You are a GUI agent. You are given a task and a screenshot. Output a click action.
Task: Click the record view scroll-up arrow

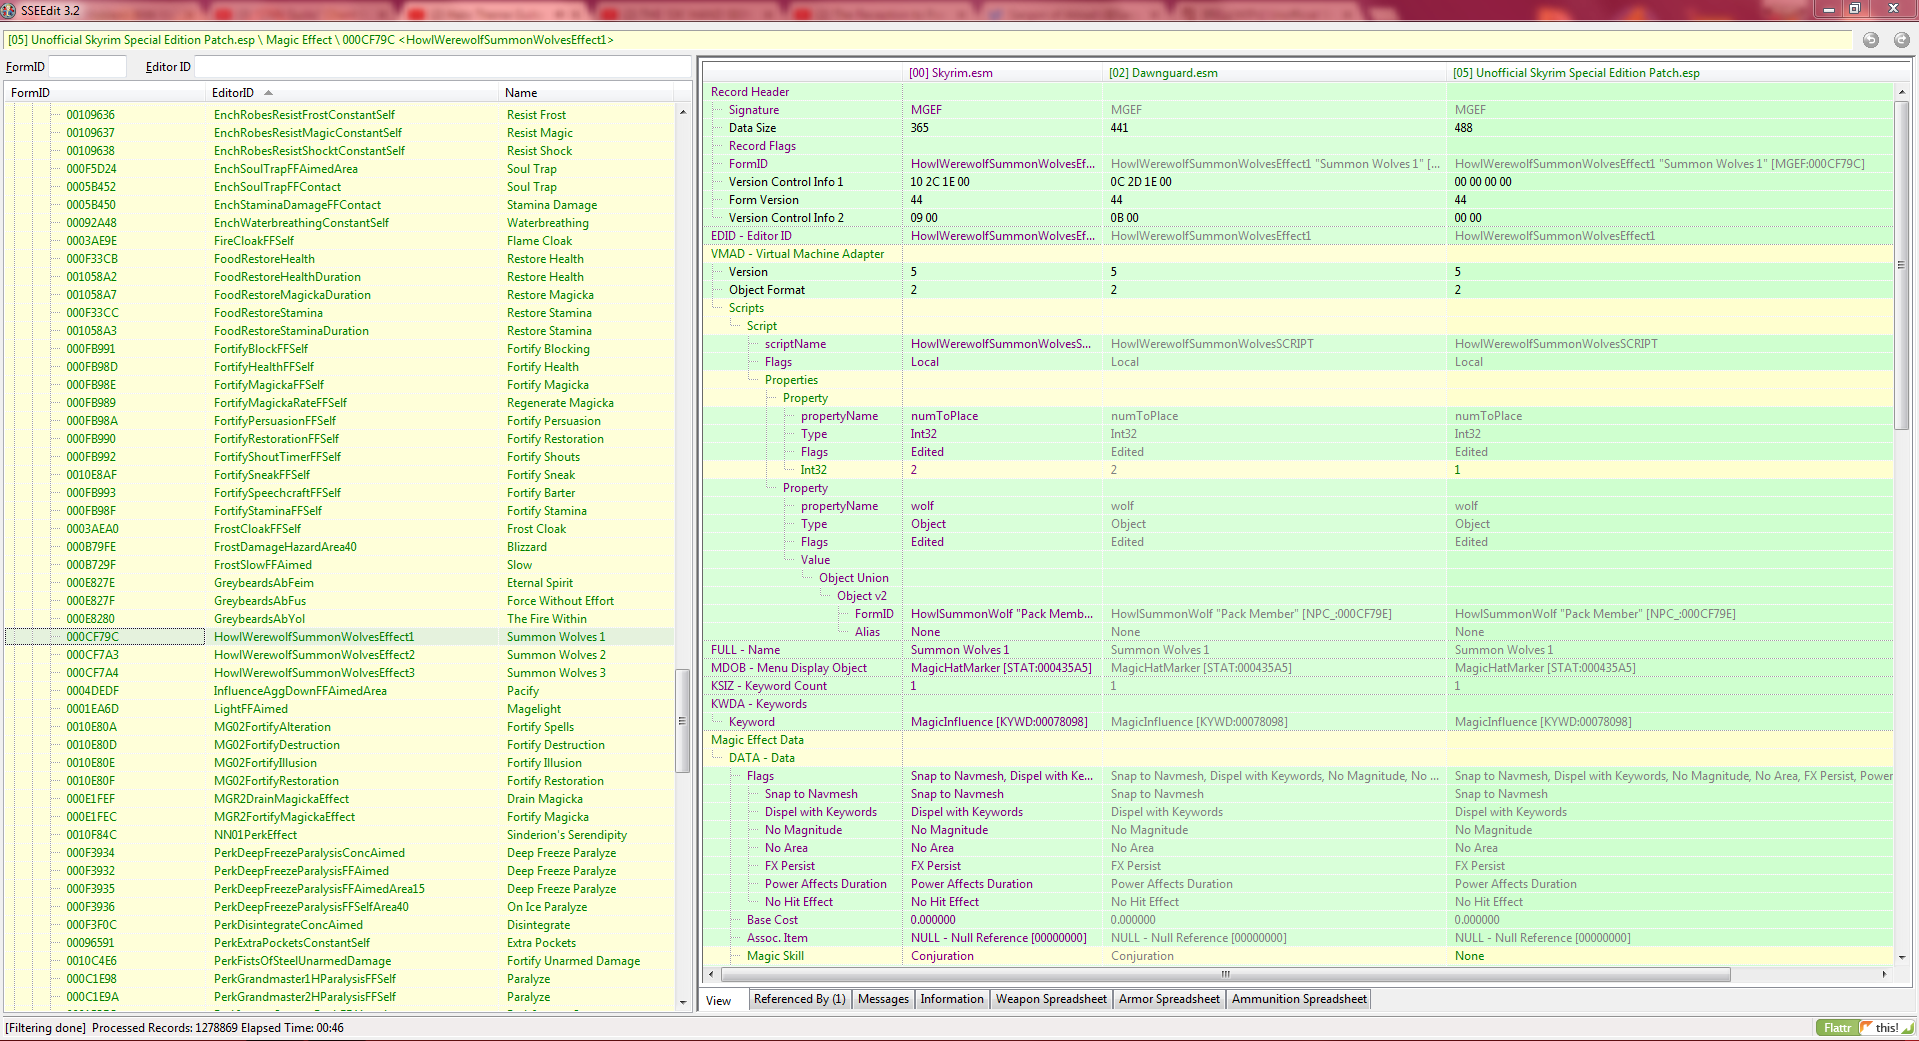tap(1901, 92)
